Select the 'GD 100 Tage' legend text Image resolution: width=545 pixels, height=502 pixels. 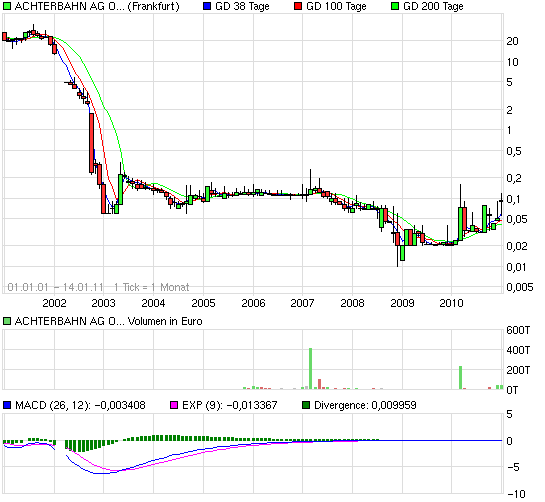pyautogui.click(x=336, y=6)
